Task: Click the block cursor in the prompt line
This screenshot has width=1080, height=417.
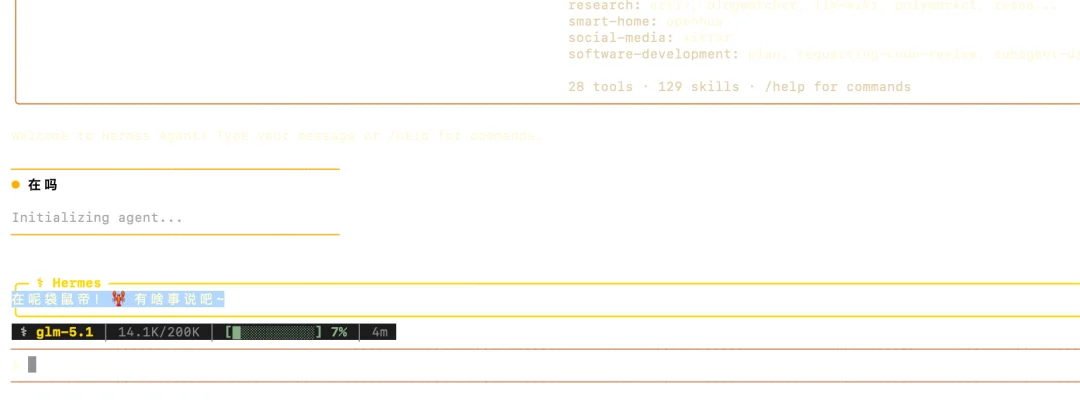Action: point(32,364)
